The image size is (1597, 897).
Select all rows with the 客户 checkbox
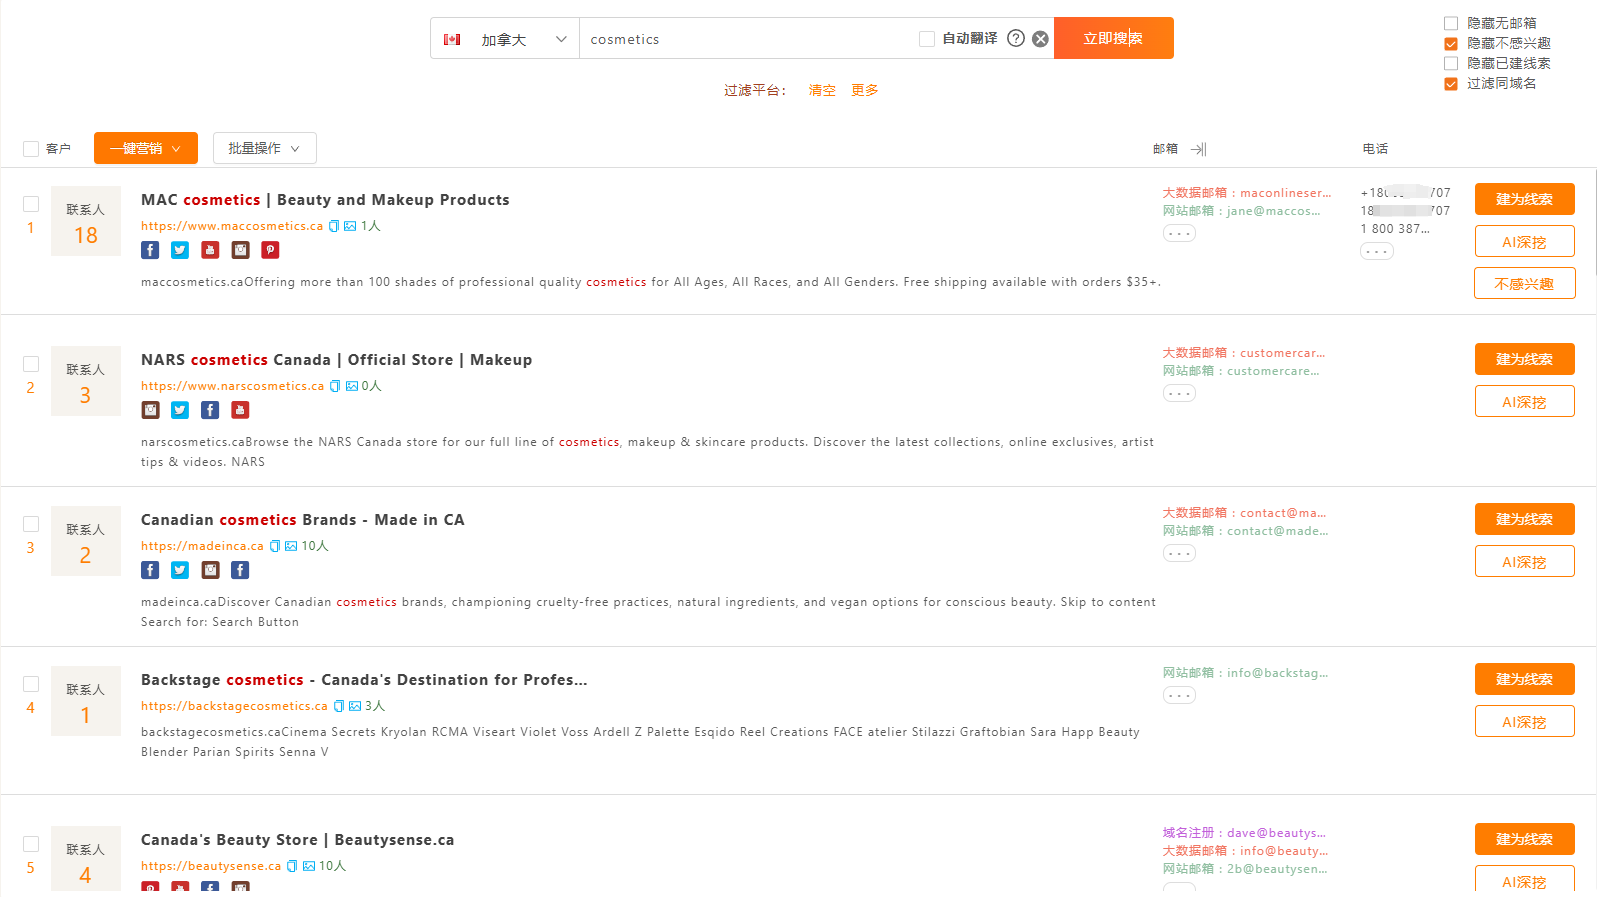(x=31, y=149)
